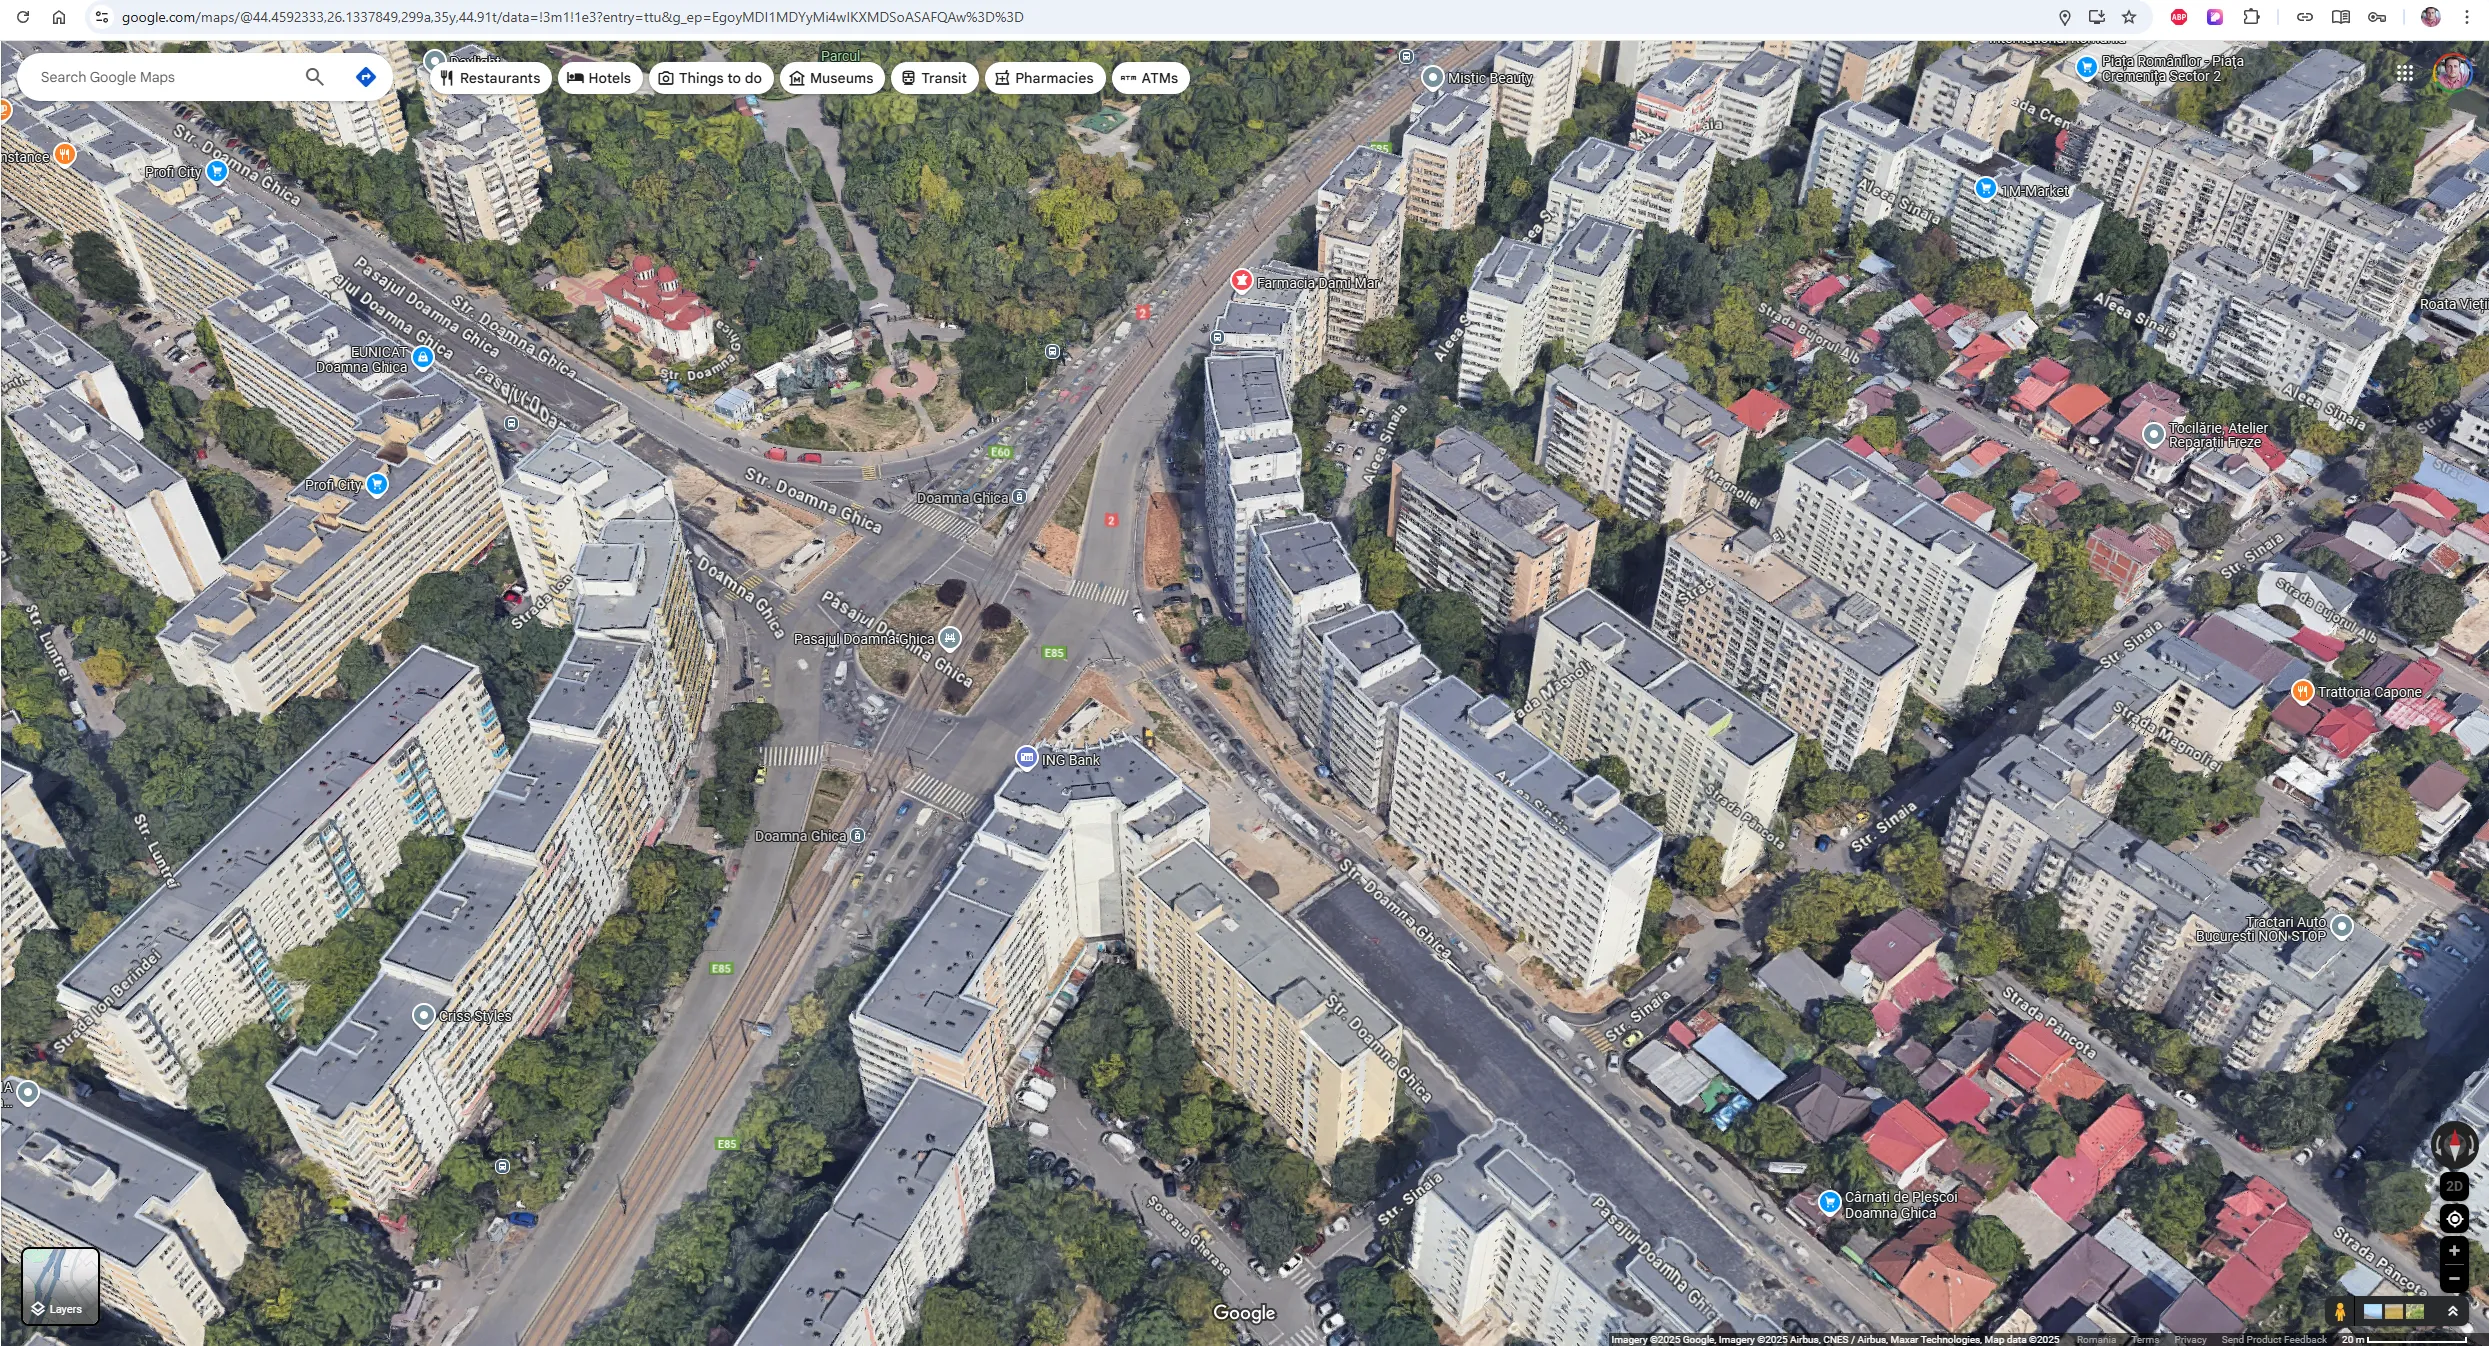The image size is (2489, 1346).
Task: Open the Google Account avatar on map
Action: tap(2453, 73)
